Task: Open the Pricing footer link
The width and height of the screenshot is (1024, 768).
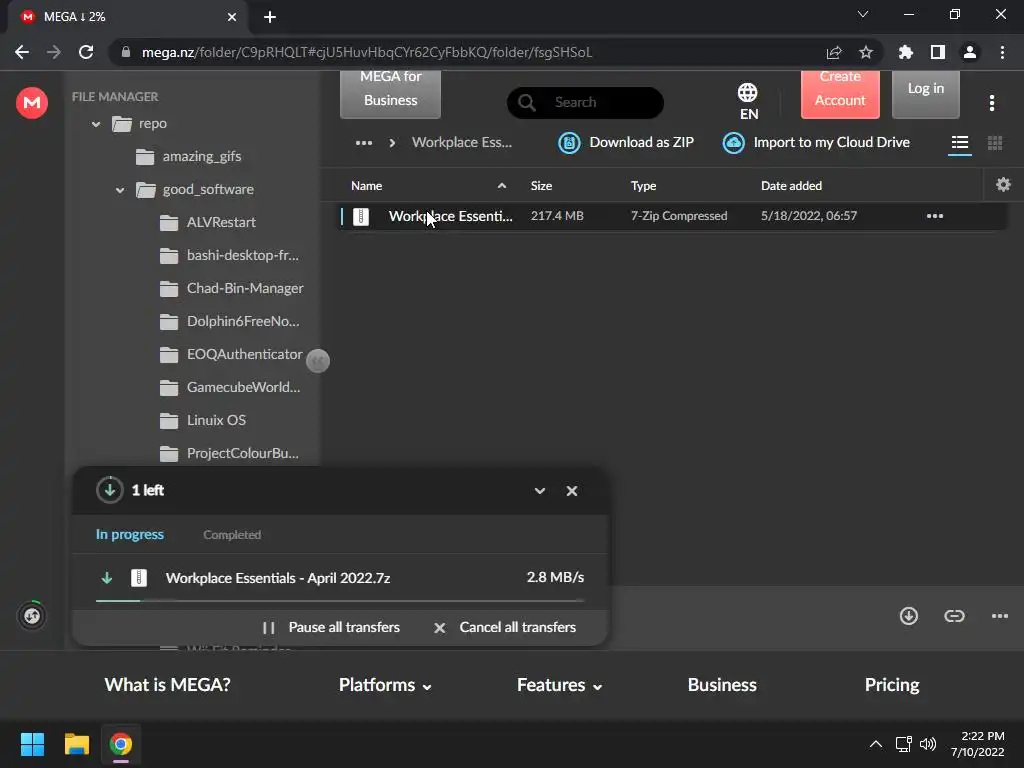Action: point(891,684)
